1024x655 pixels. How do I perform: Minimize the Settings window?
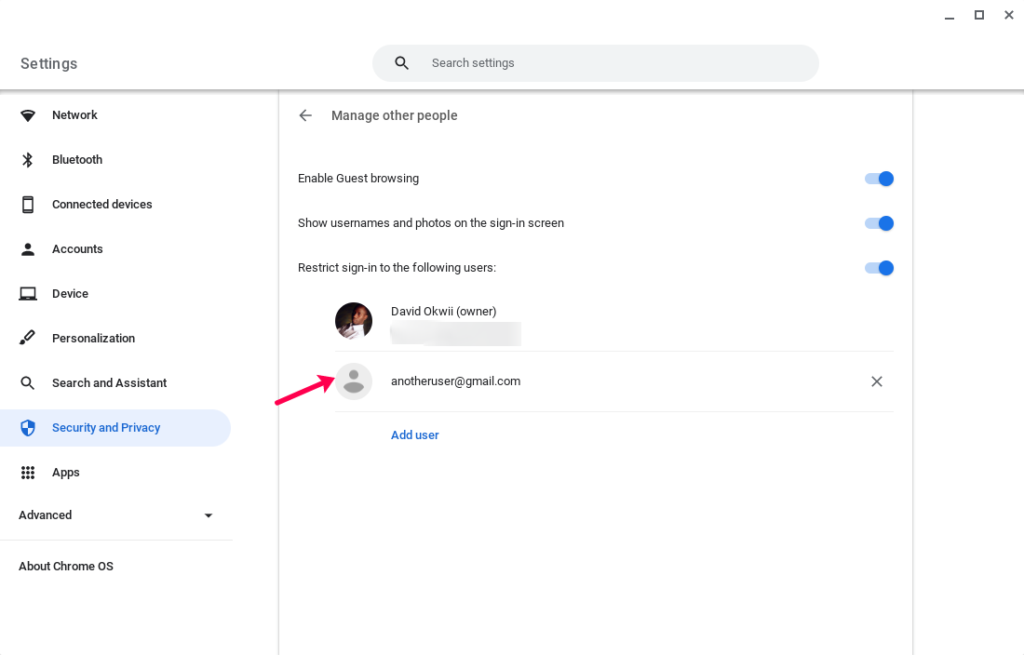pyautogui.click(x=949, y=16)
